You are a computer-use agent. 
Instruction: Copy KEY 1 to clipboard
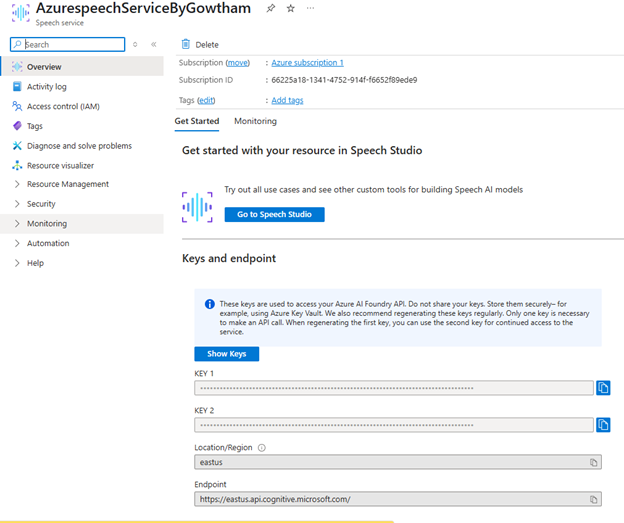pyautogui.click(x=603, y=388)
